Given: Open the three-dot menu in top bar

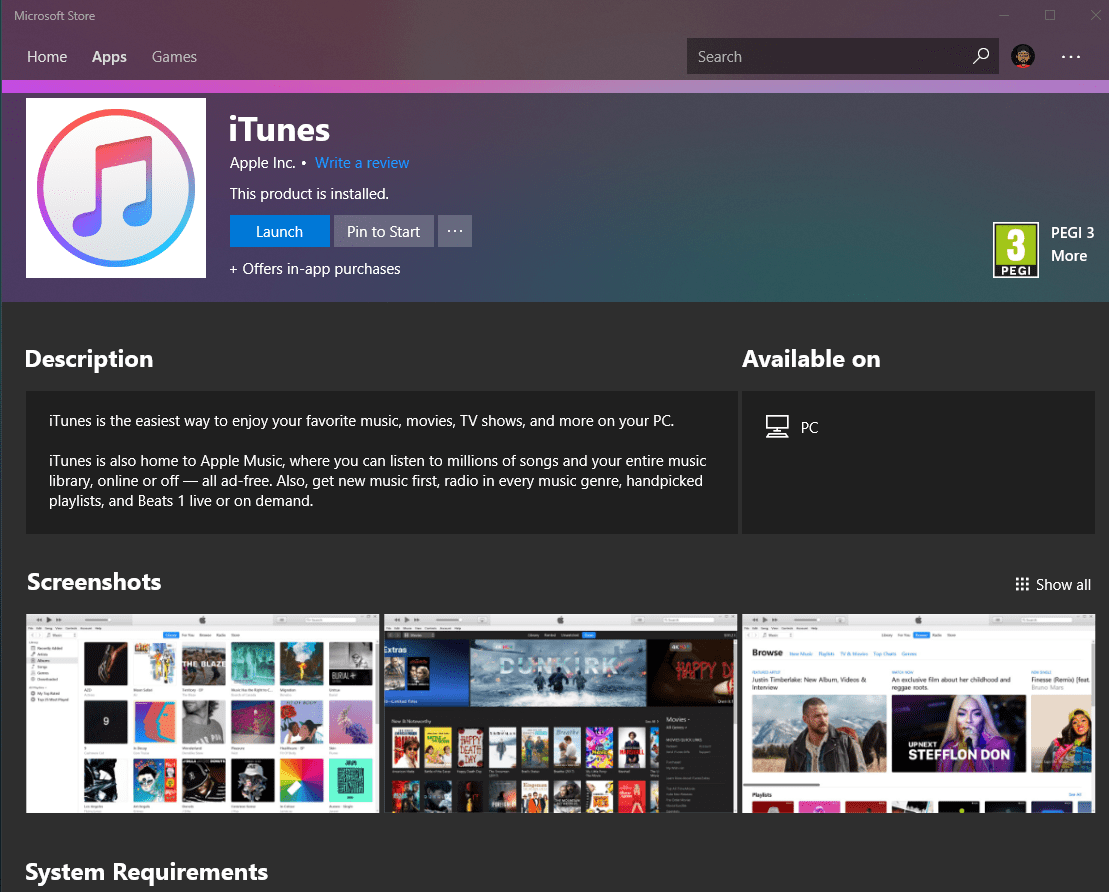Looking at the screenshot, I should click(1071, 57).
